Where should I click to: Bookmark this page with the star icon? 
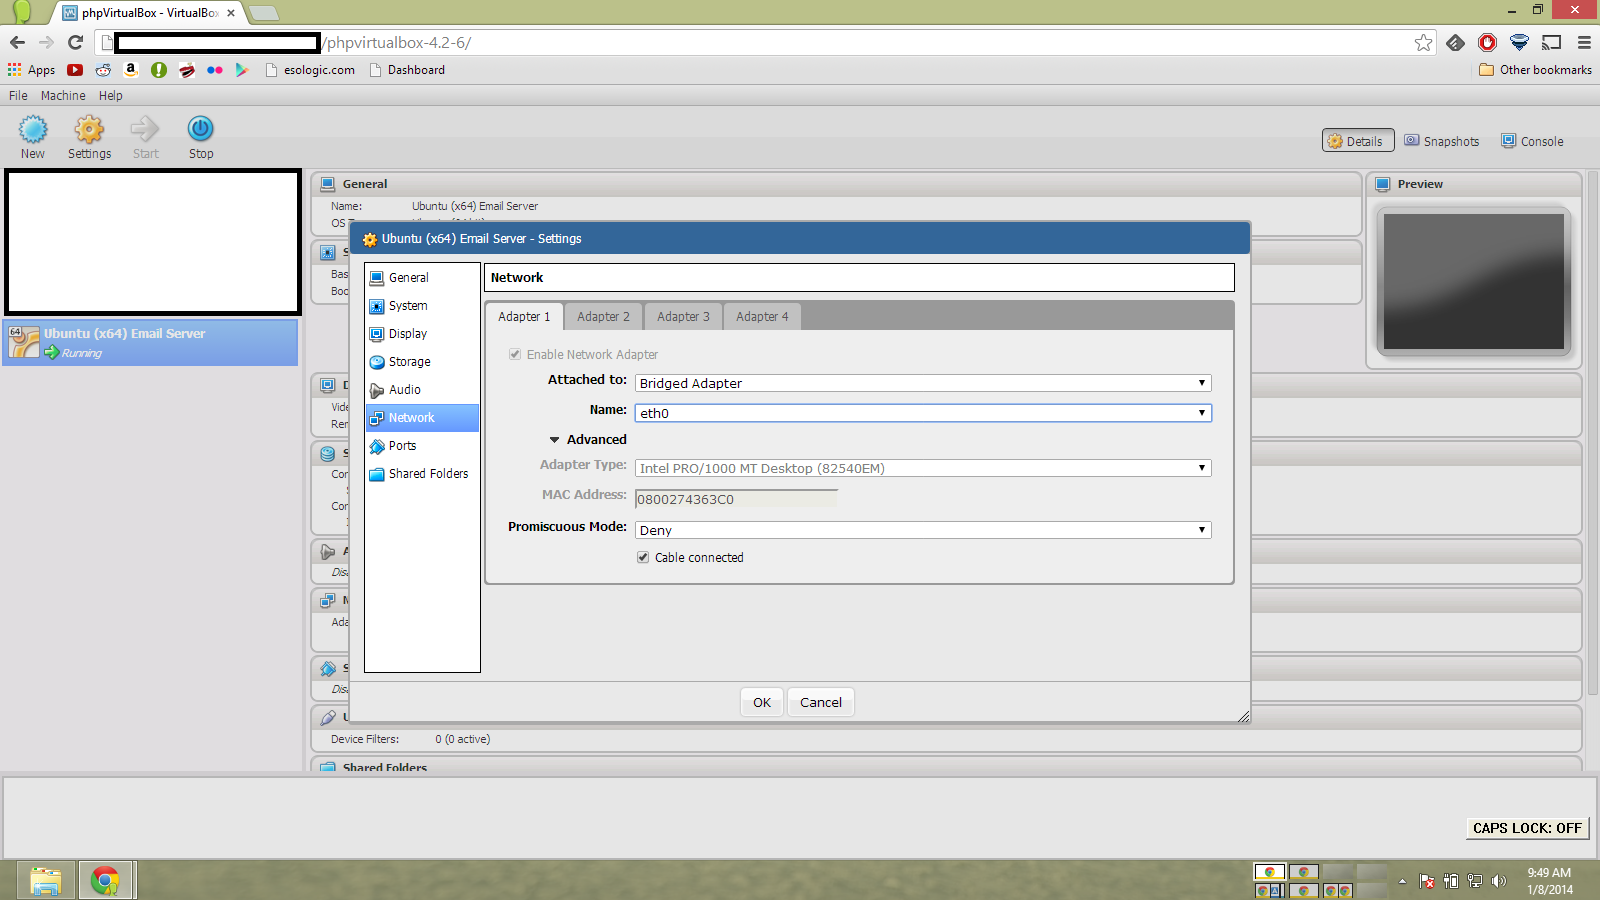tap(1423, 42)
